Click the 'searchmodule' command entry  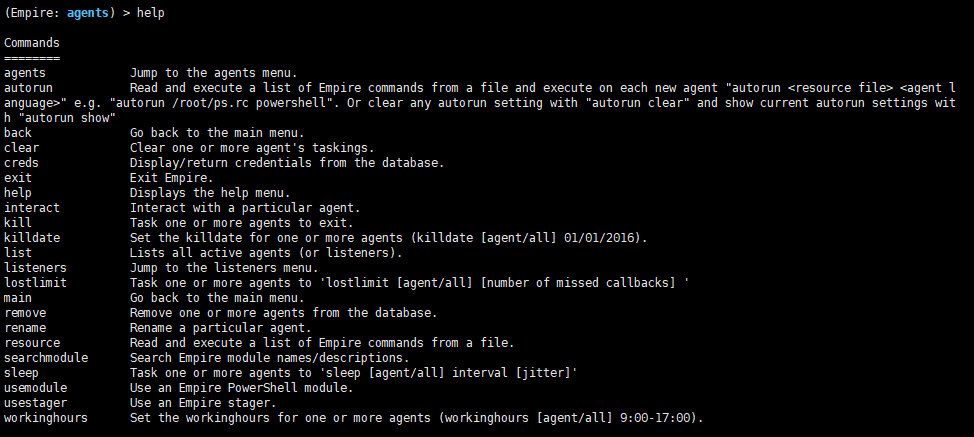pyautogui.click(x=46, y=358)
